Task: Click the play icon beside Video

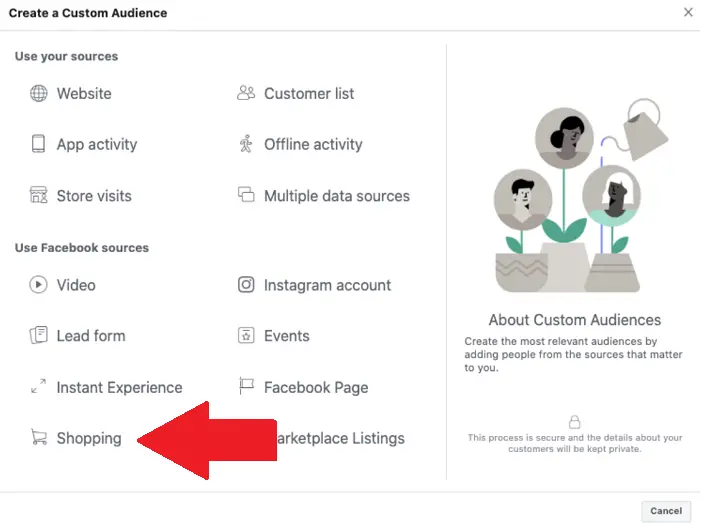Action: pos(39,285)
